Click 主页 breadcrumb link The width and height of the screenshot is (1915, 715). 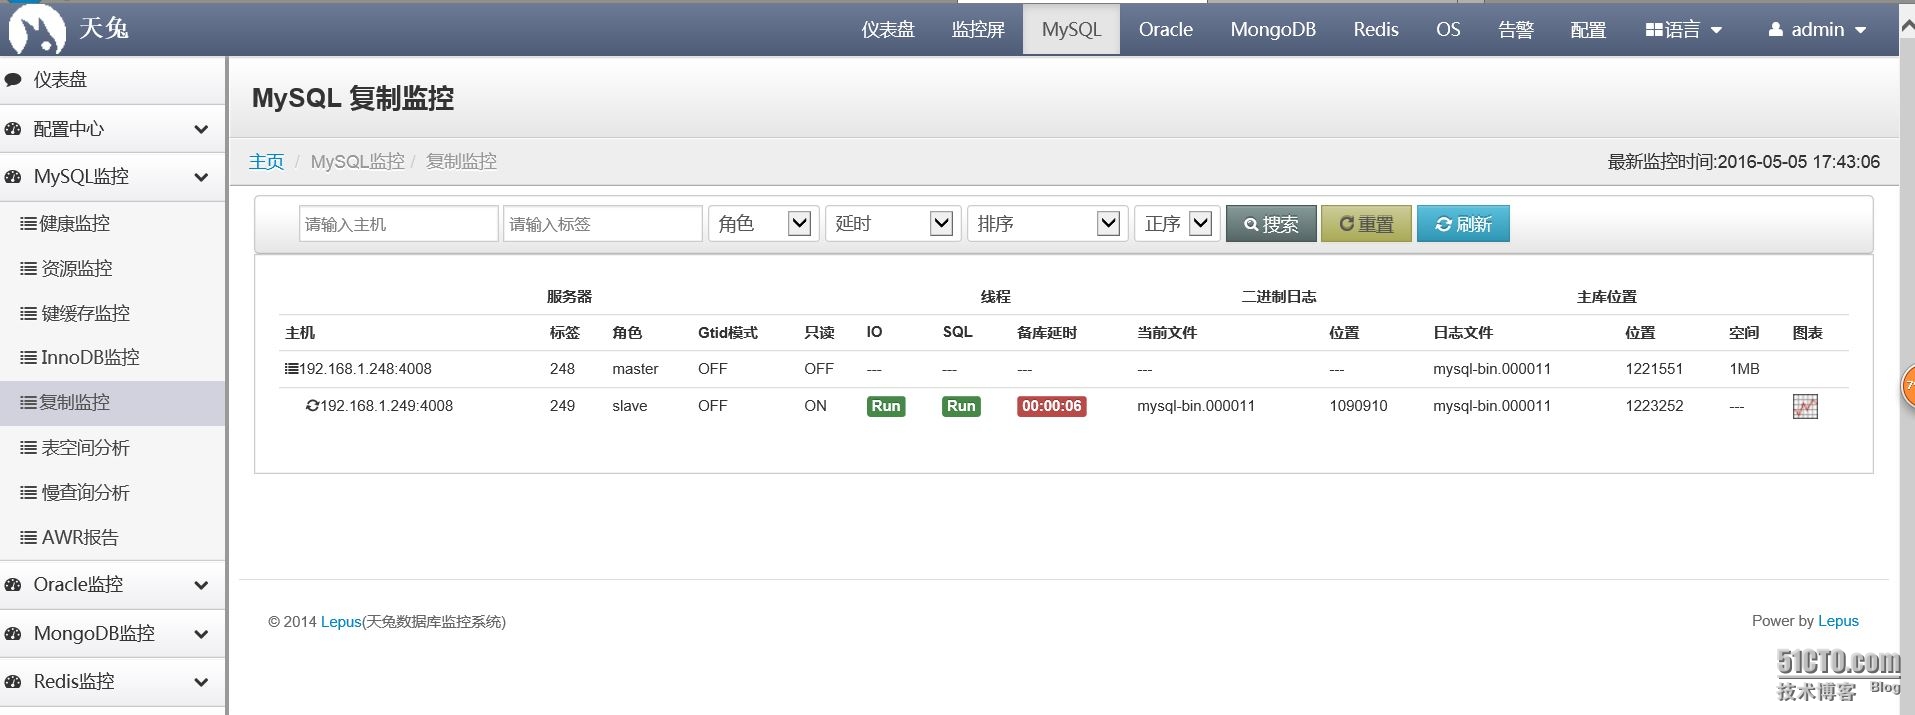coord(266,161)
